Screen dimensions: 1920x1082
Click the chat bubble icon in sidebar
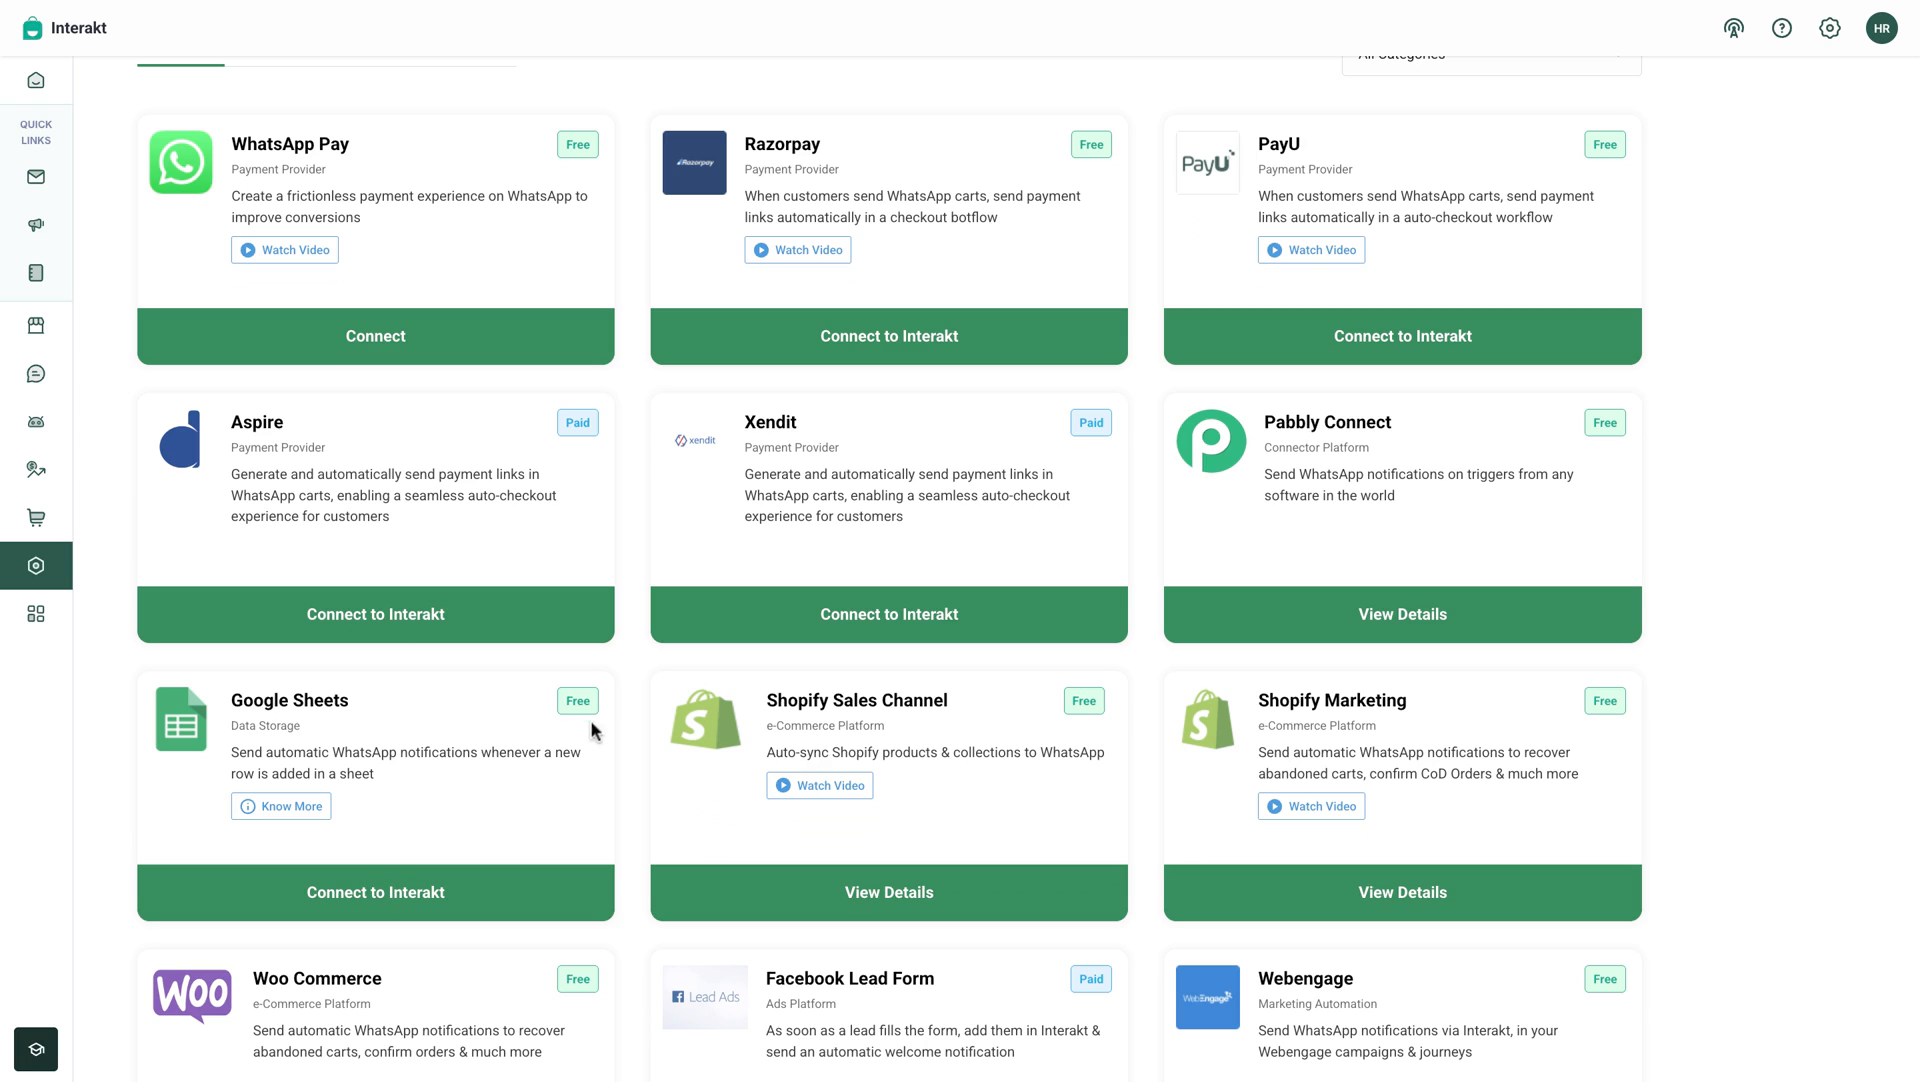36,374
